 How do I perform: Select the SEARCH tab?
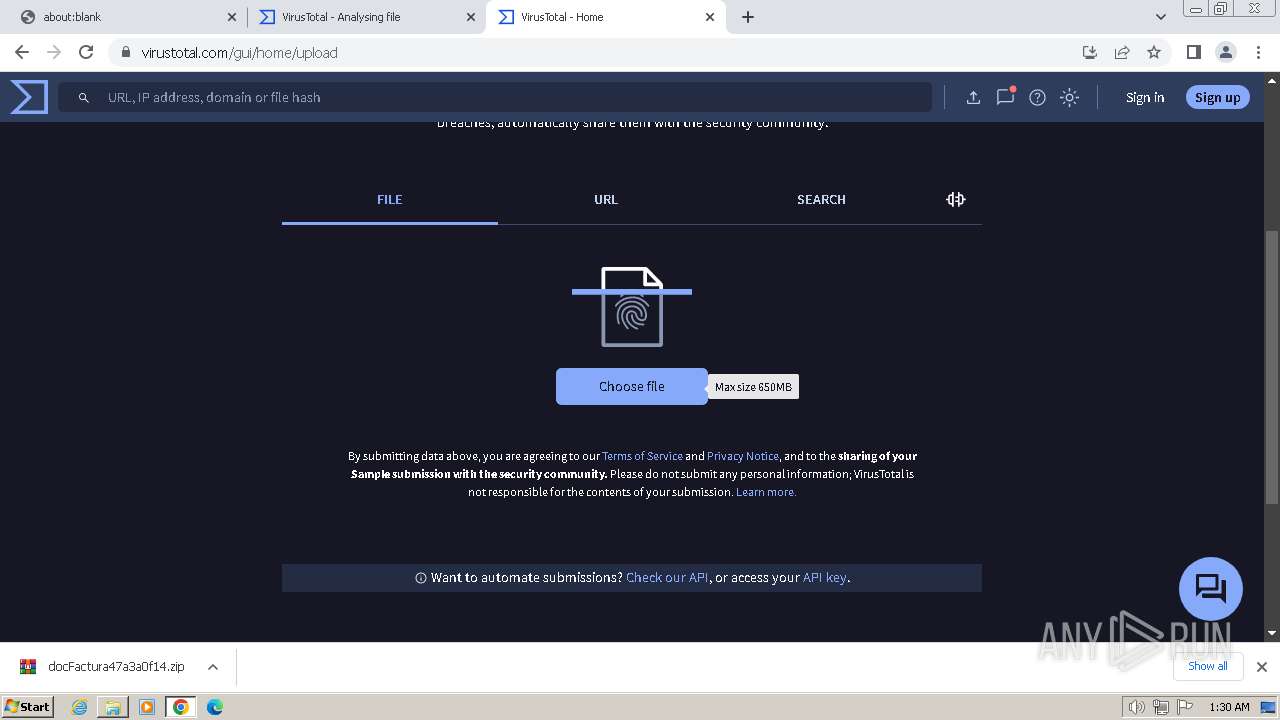pos(821,199)
